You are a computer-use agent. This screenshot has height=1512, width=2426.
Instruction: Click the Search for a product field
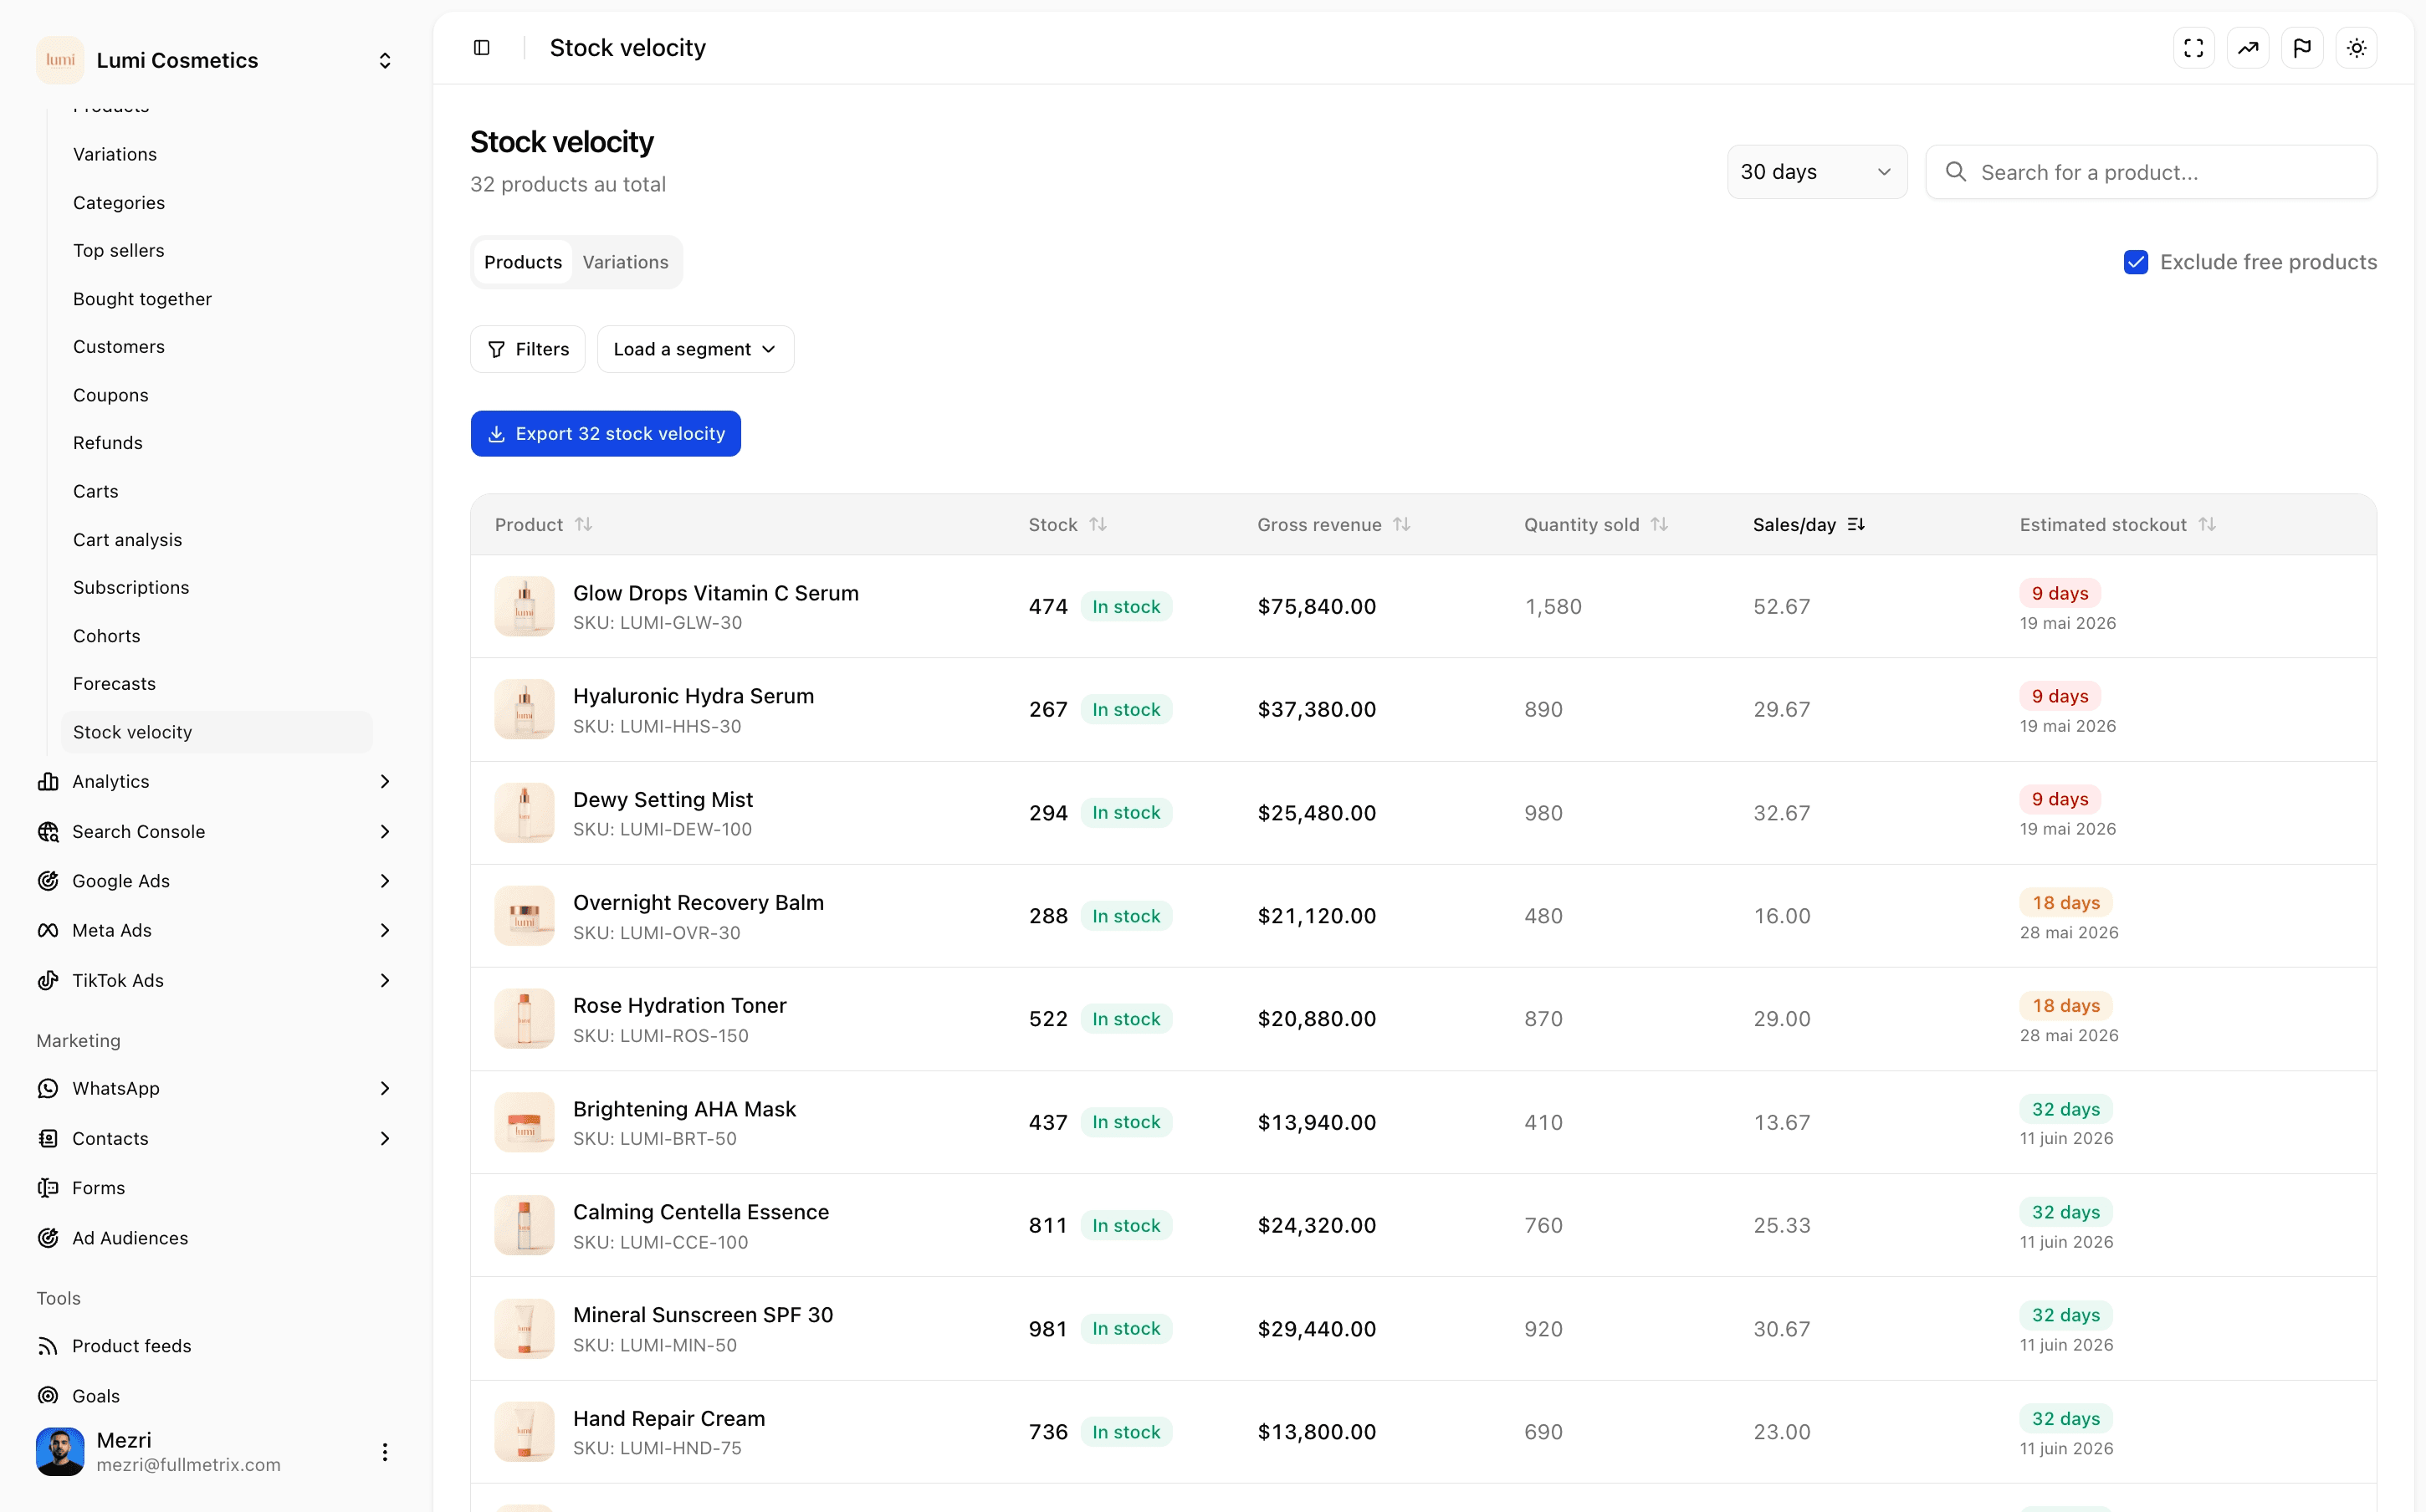tap(2151, 172)
